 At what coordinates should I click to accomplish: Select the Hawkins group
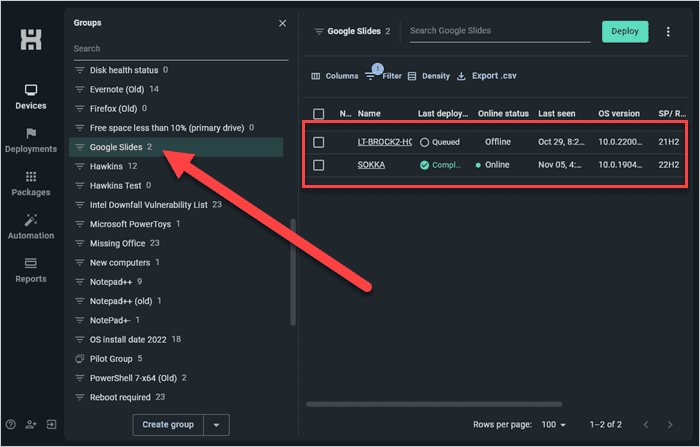[x=176, y=166]
